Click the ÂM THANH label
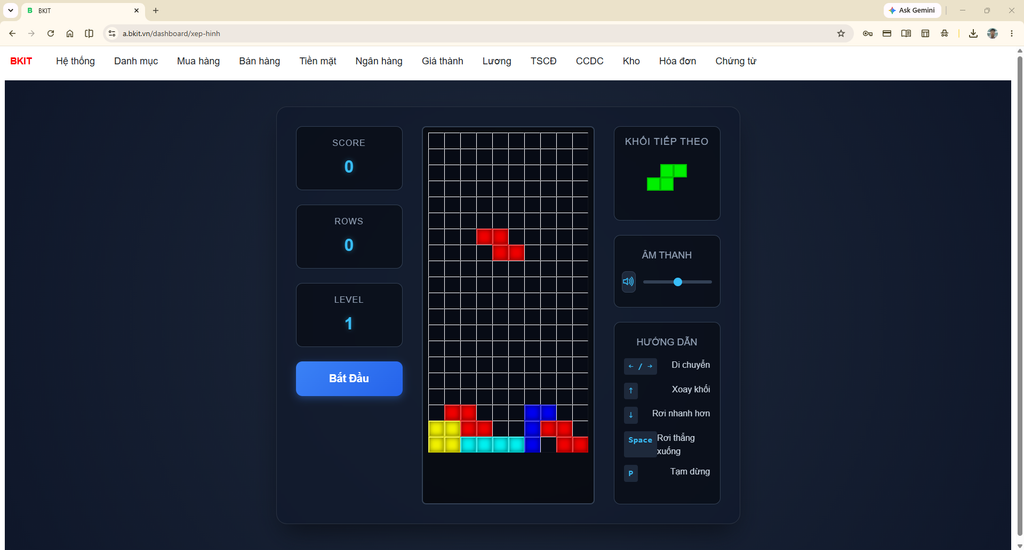This screenshot has height=550, width=1024. tap(667, 255)
